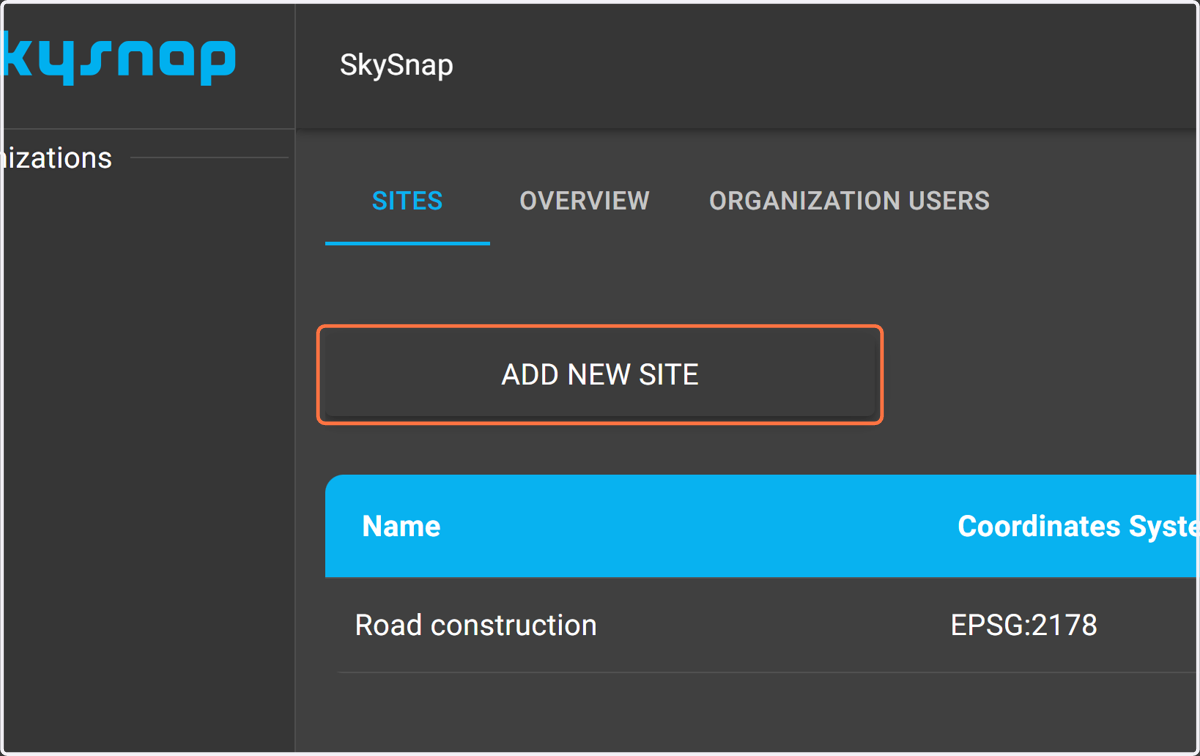Click the Coordinates System column header

pos(1077,526)
